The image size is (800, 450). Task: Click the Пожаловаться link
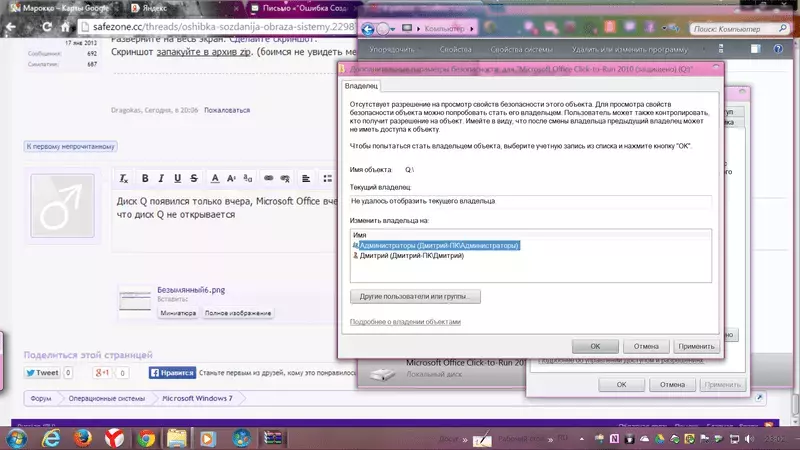click(227, 110)
